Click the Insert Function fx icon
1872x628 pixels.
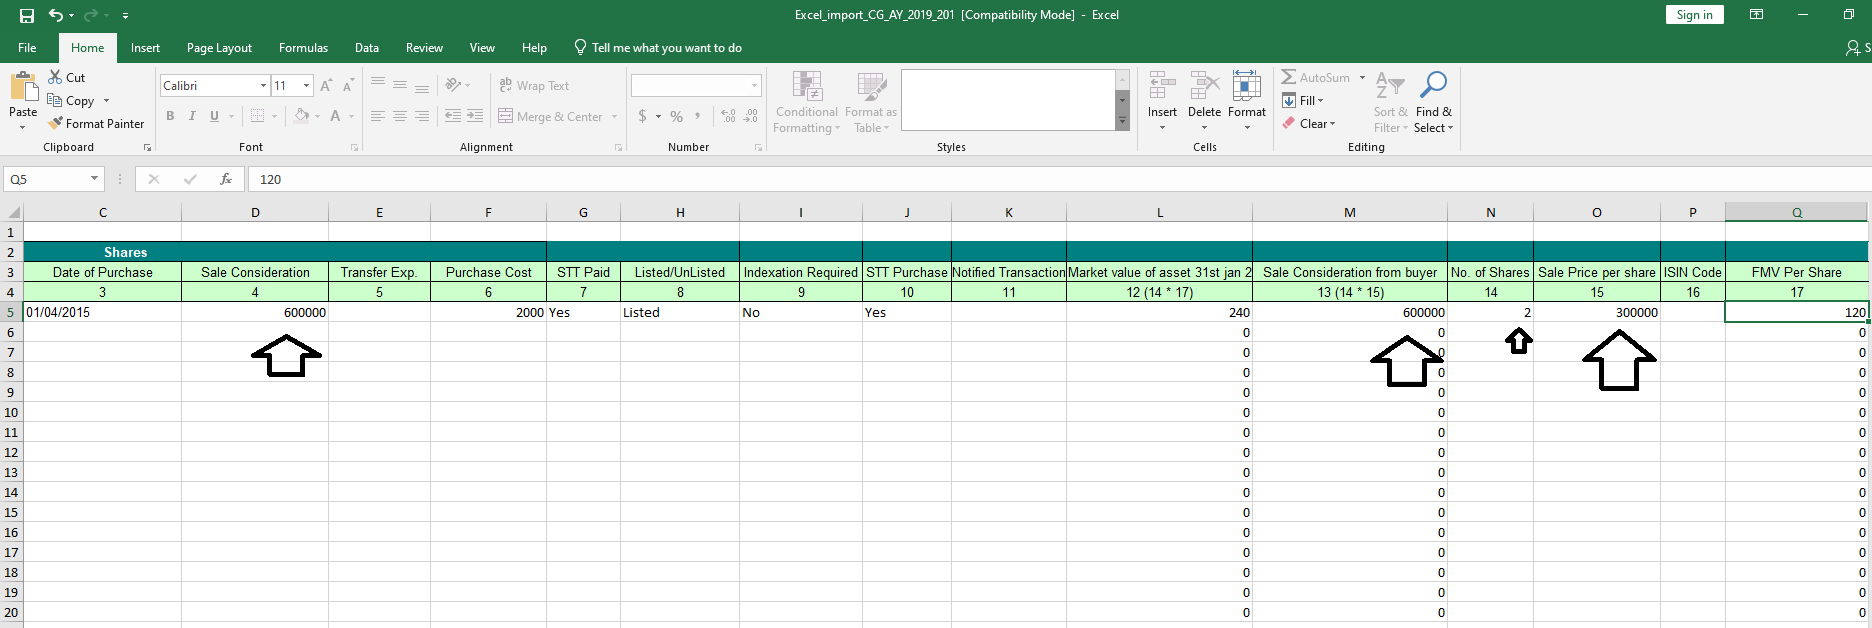[x=226, y=179]
